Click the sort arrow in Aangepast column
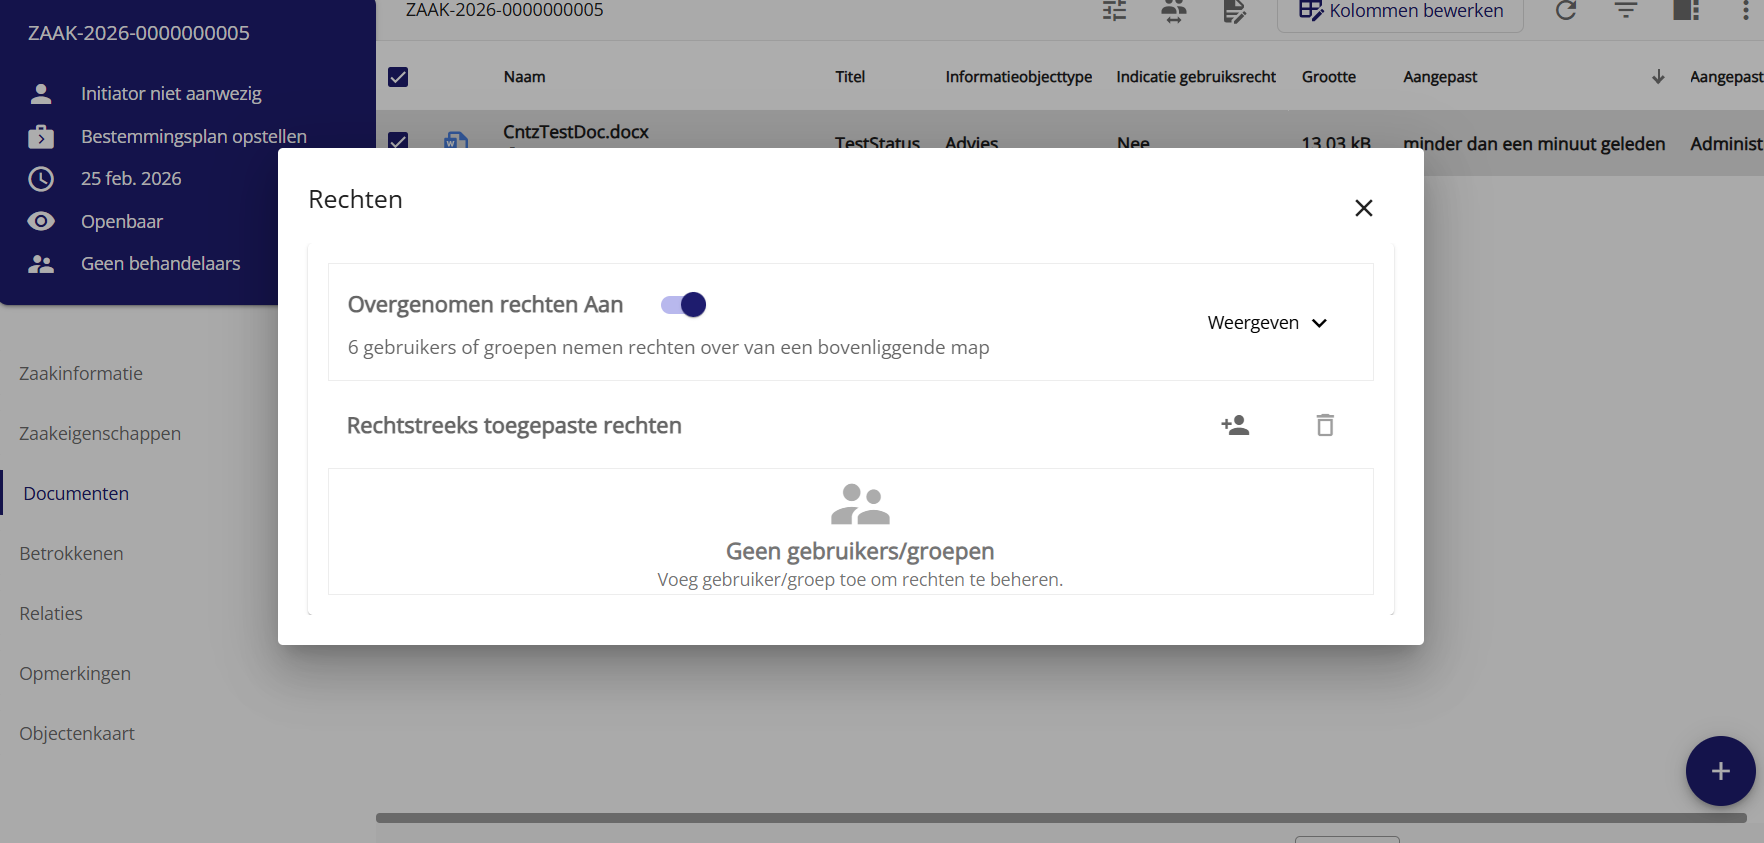1764x843 pixels. [x=1657, y=77]
